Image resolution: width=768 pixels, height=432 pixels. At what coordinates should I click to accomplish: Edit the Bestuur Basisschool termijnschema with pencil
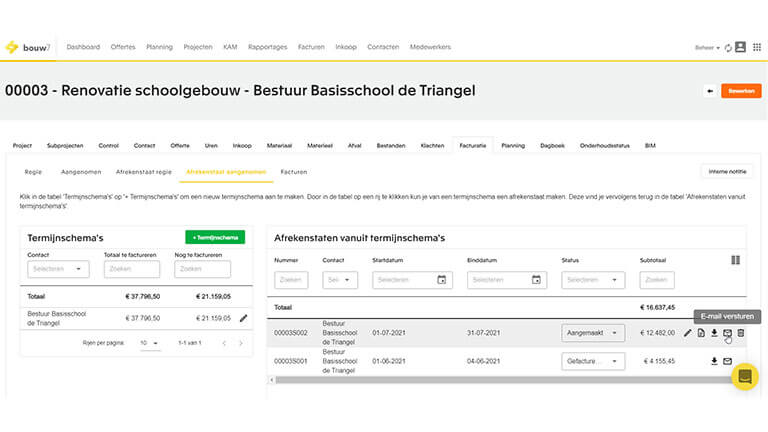coord(243,318)
